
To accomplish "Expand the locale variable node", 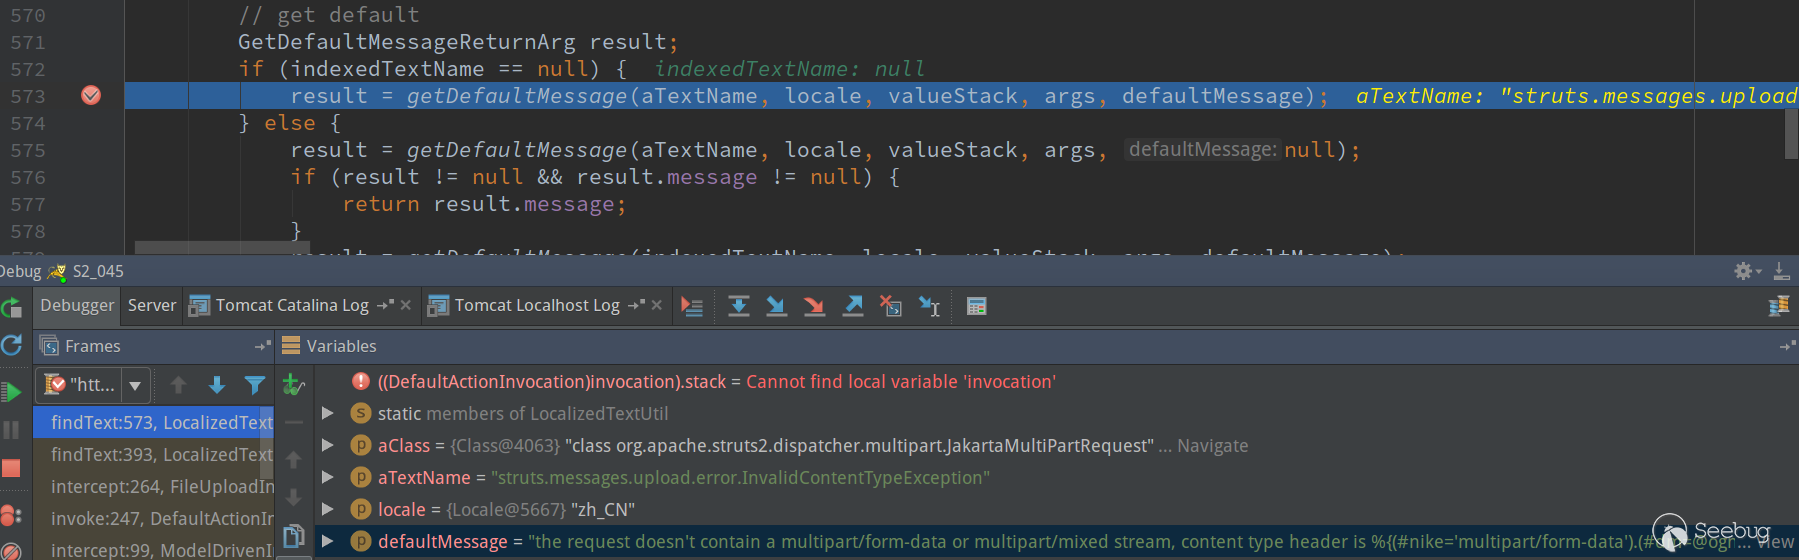I will [327, 509].
